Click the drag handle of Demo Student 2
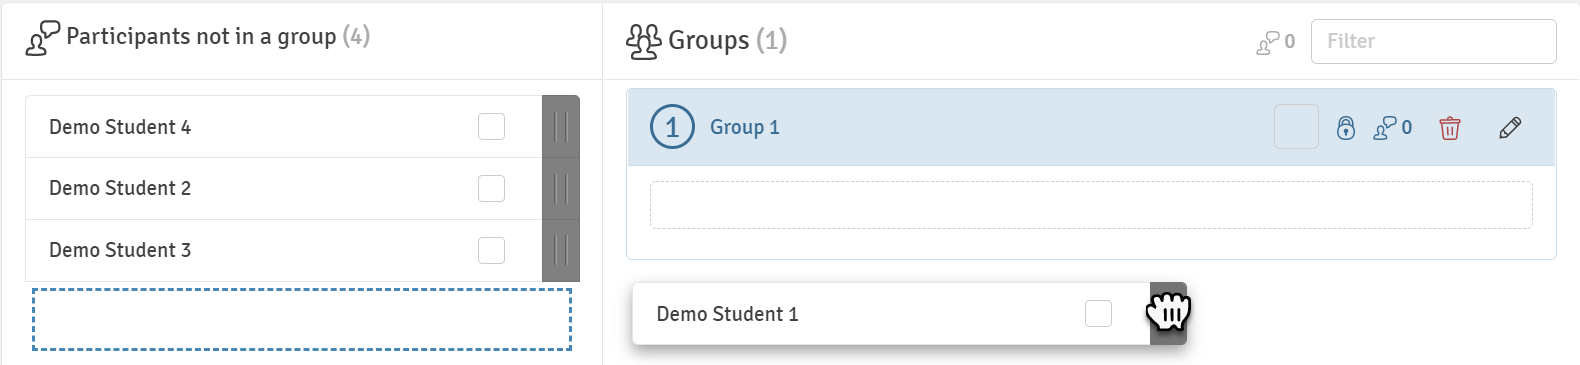The height and width of the screenshot is (365, 1580). [x=561, y=189]
